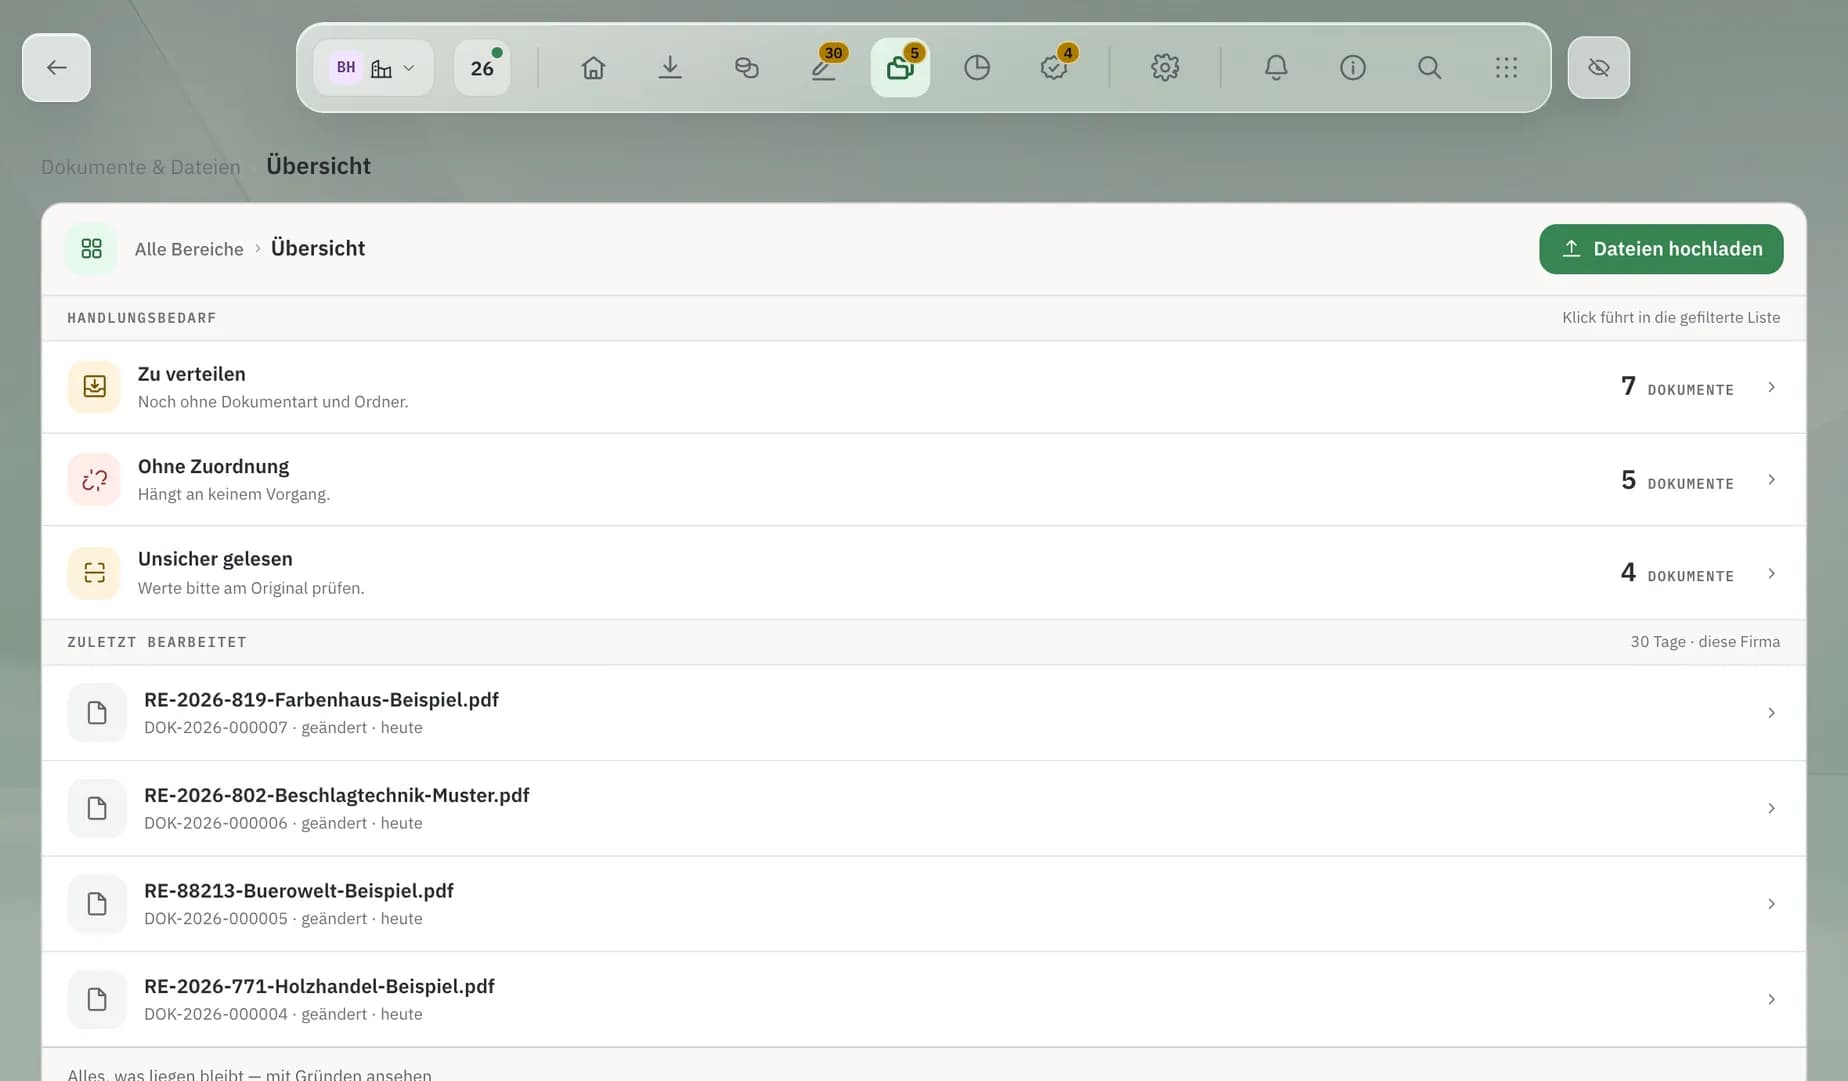The width and height of the screenshot is (1848, 1081).
Task: Select the Alle Bereiche breadcrumb
Action: pyautogui.click(x=189, y=249)
